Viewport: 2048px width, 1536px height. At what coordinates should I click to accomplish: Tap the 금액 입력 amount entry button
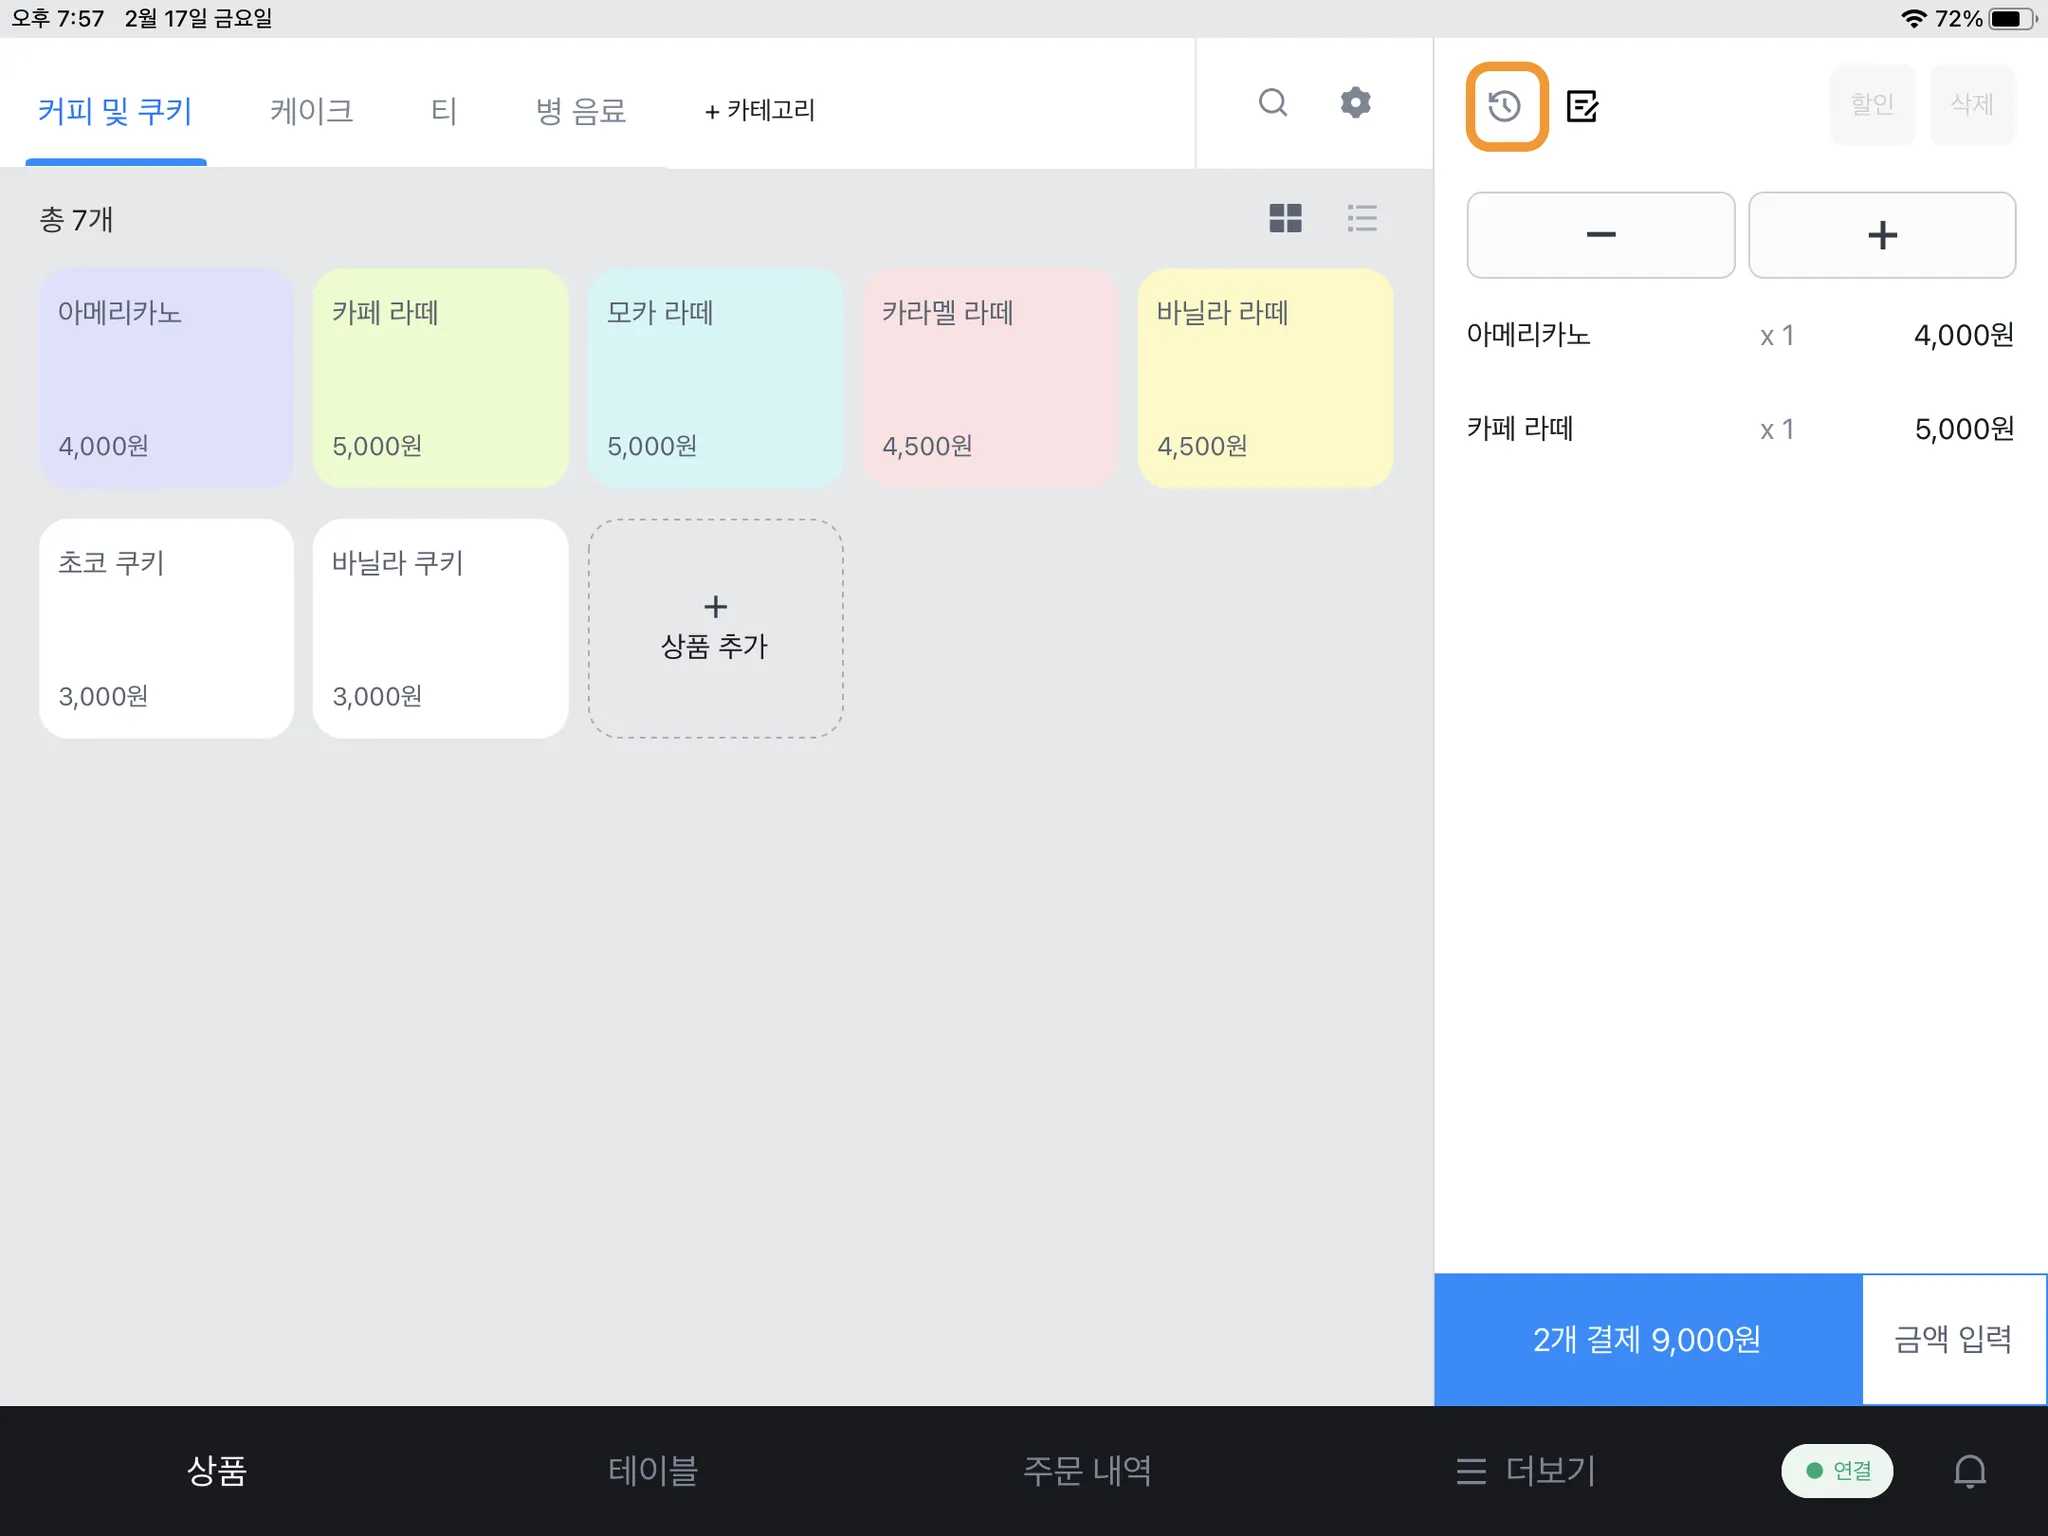click(x=1953, y=1339)
